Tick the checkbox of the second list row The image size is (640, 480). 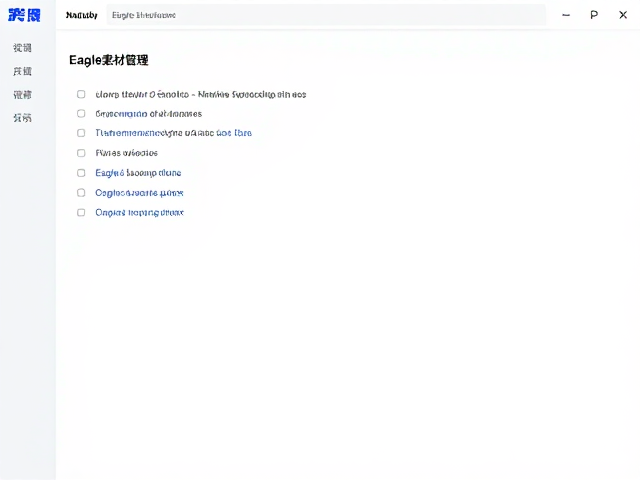(x=81, y=113)
